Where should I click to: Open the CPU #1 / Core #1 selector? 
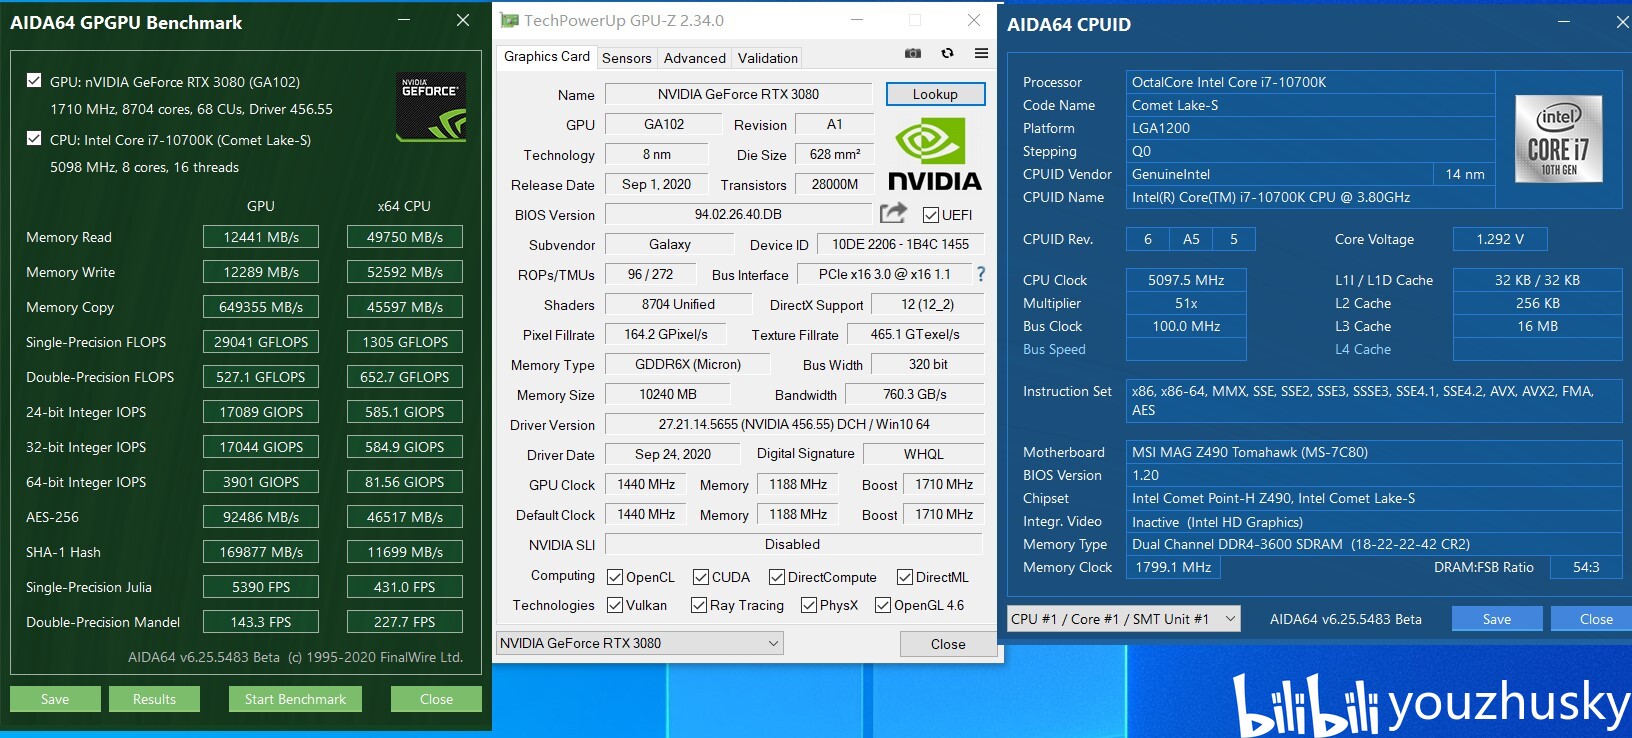(x=1124, y=619)
